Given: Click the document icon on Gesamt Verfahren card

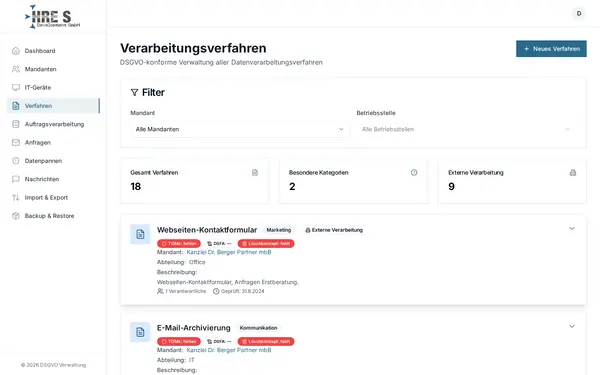Looking at the screenshot, I should click(x=255, y=173).
